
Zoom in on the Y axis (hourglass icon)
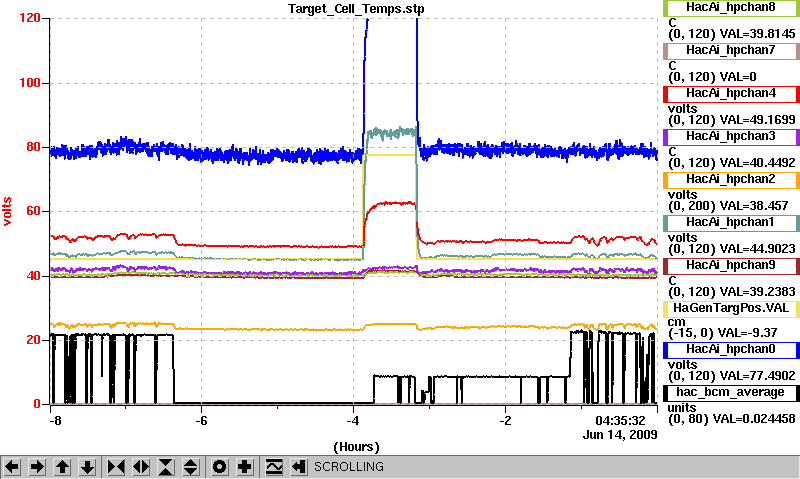(166, 467)
